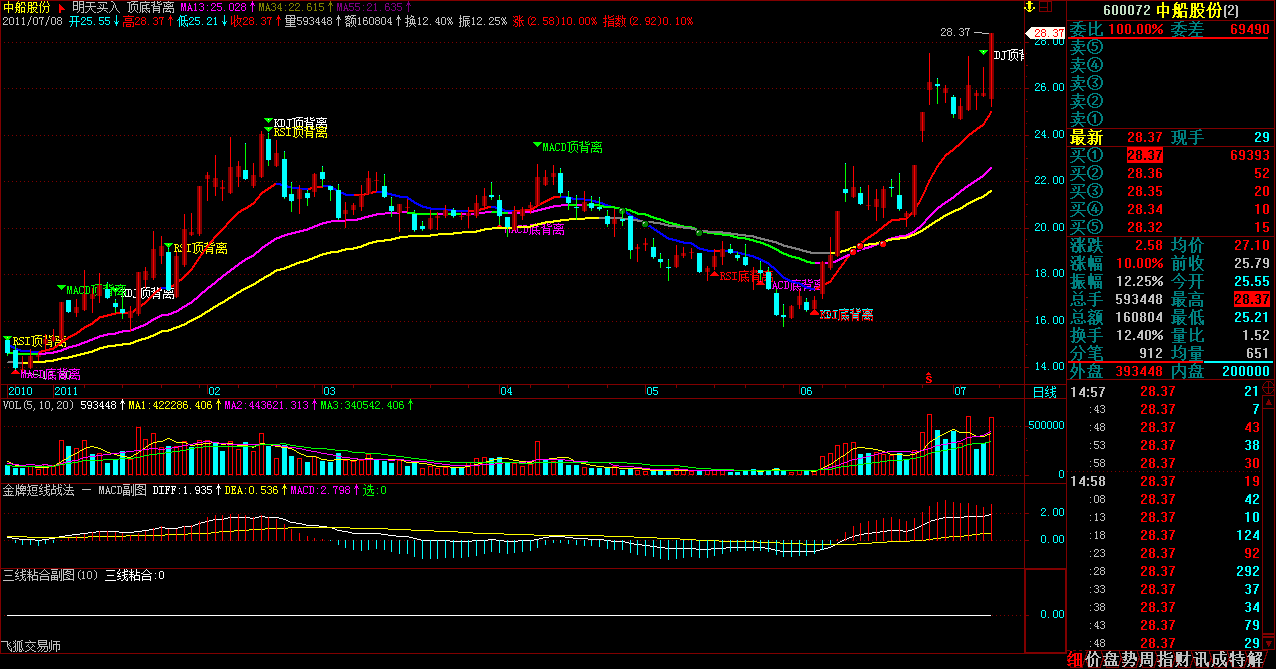This screenshot has width=1276, height=669.
Task: Click the 买③ price 28.35 row
Action: click(x=1171, y=191)
